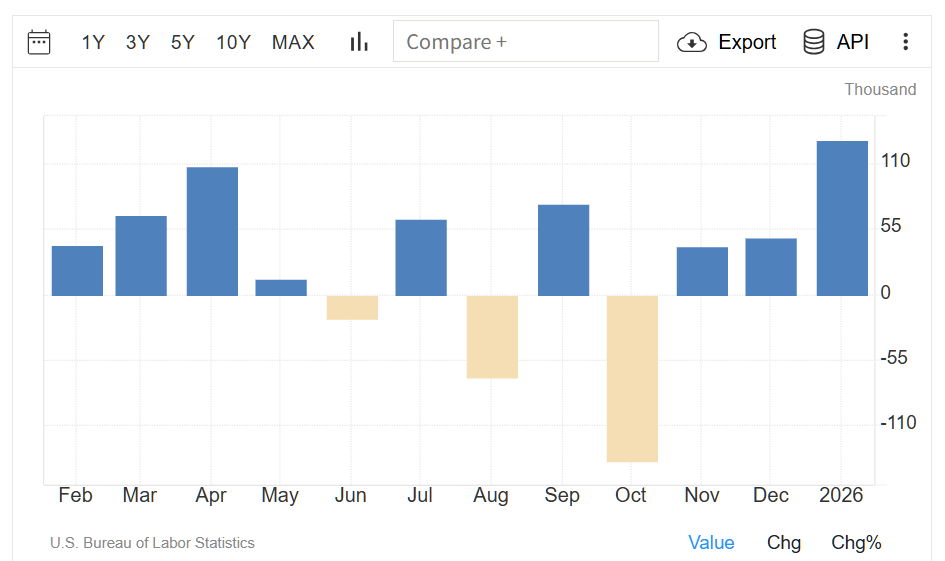The image size is (945, 561).
Task: Click the Compare + input field
Action: click(x=525, y=42)
